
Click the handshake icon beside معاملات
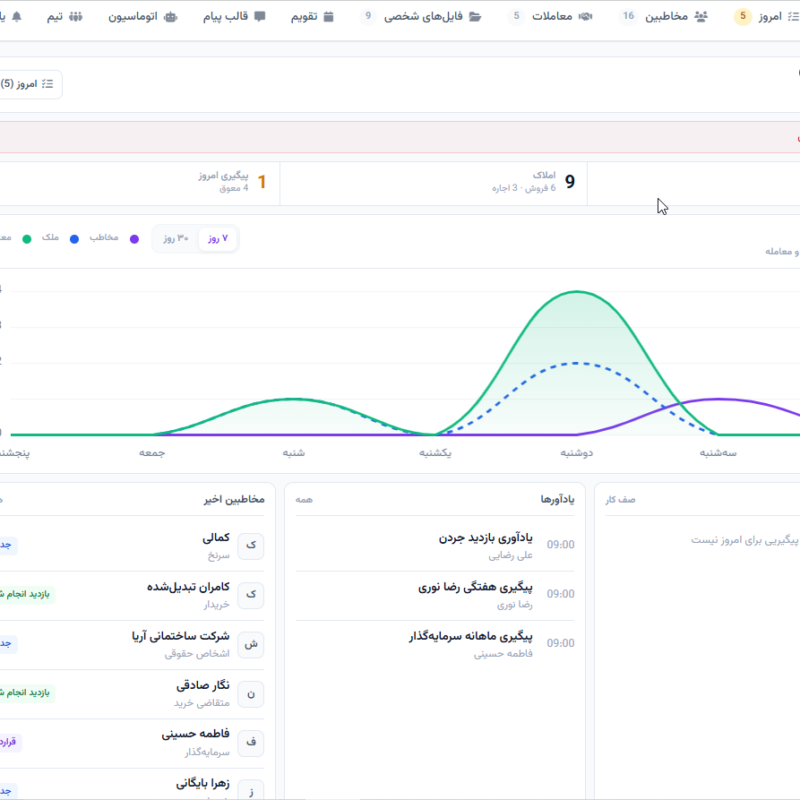pyautogui.click(x=585, y=16)
